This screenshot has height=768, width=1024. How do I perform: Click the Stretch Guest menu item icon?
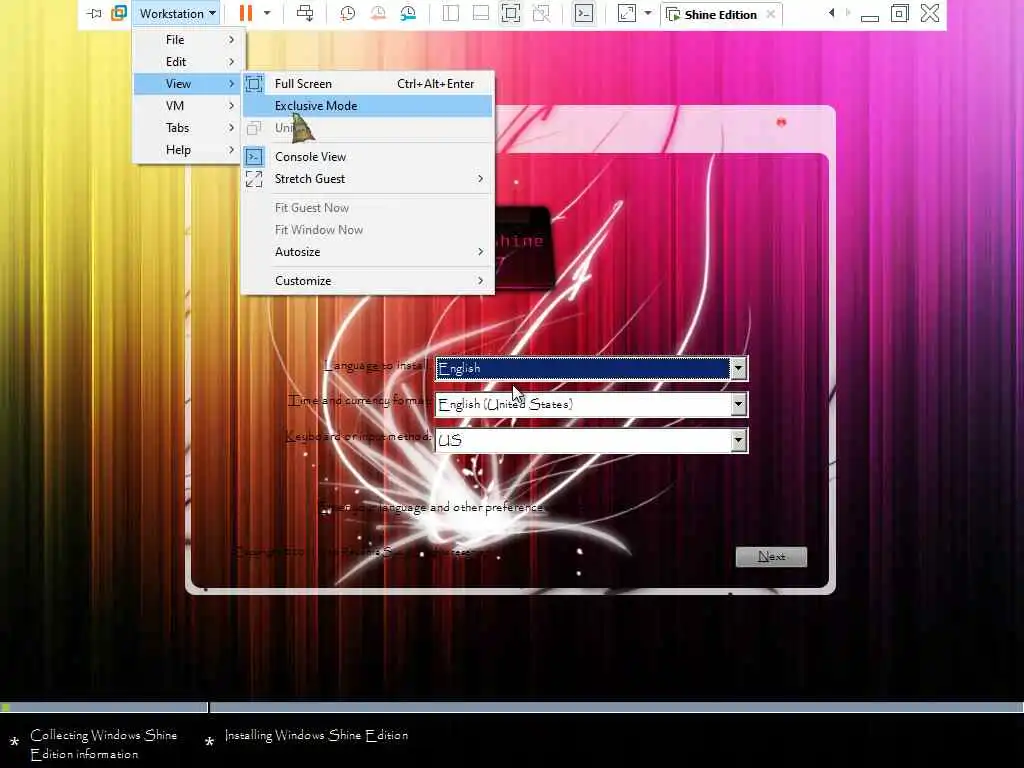point(254,179)
